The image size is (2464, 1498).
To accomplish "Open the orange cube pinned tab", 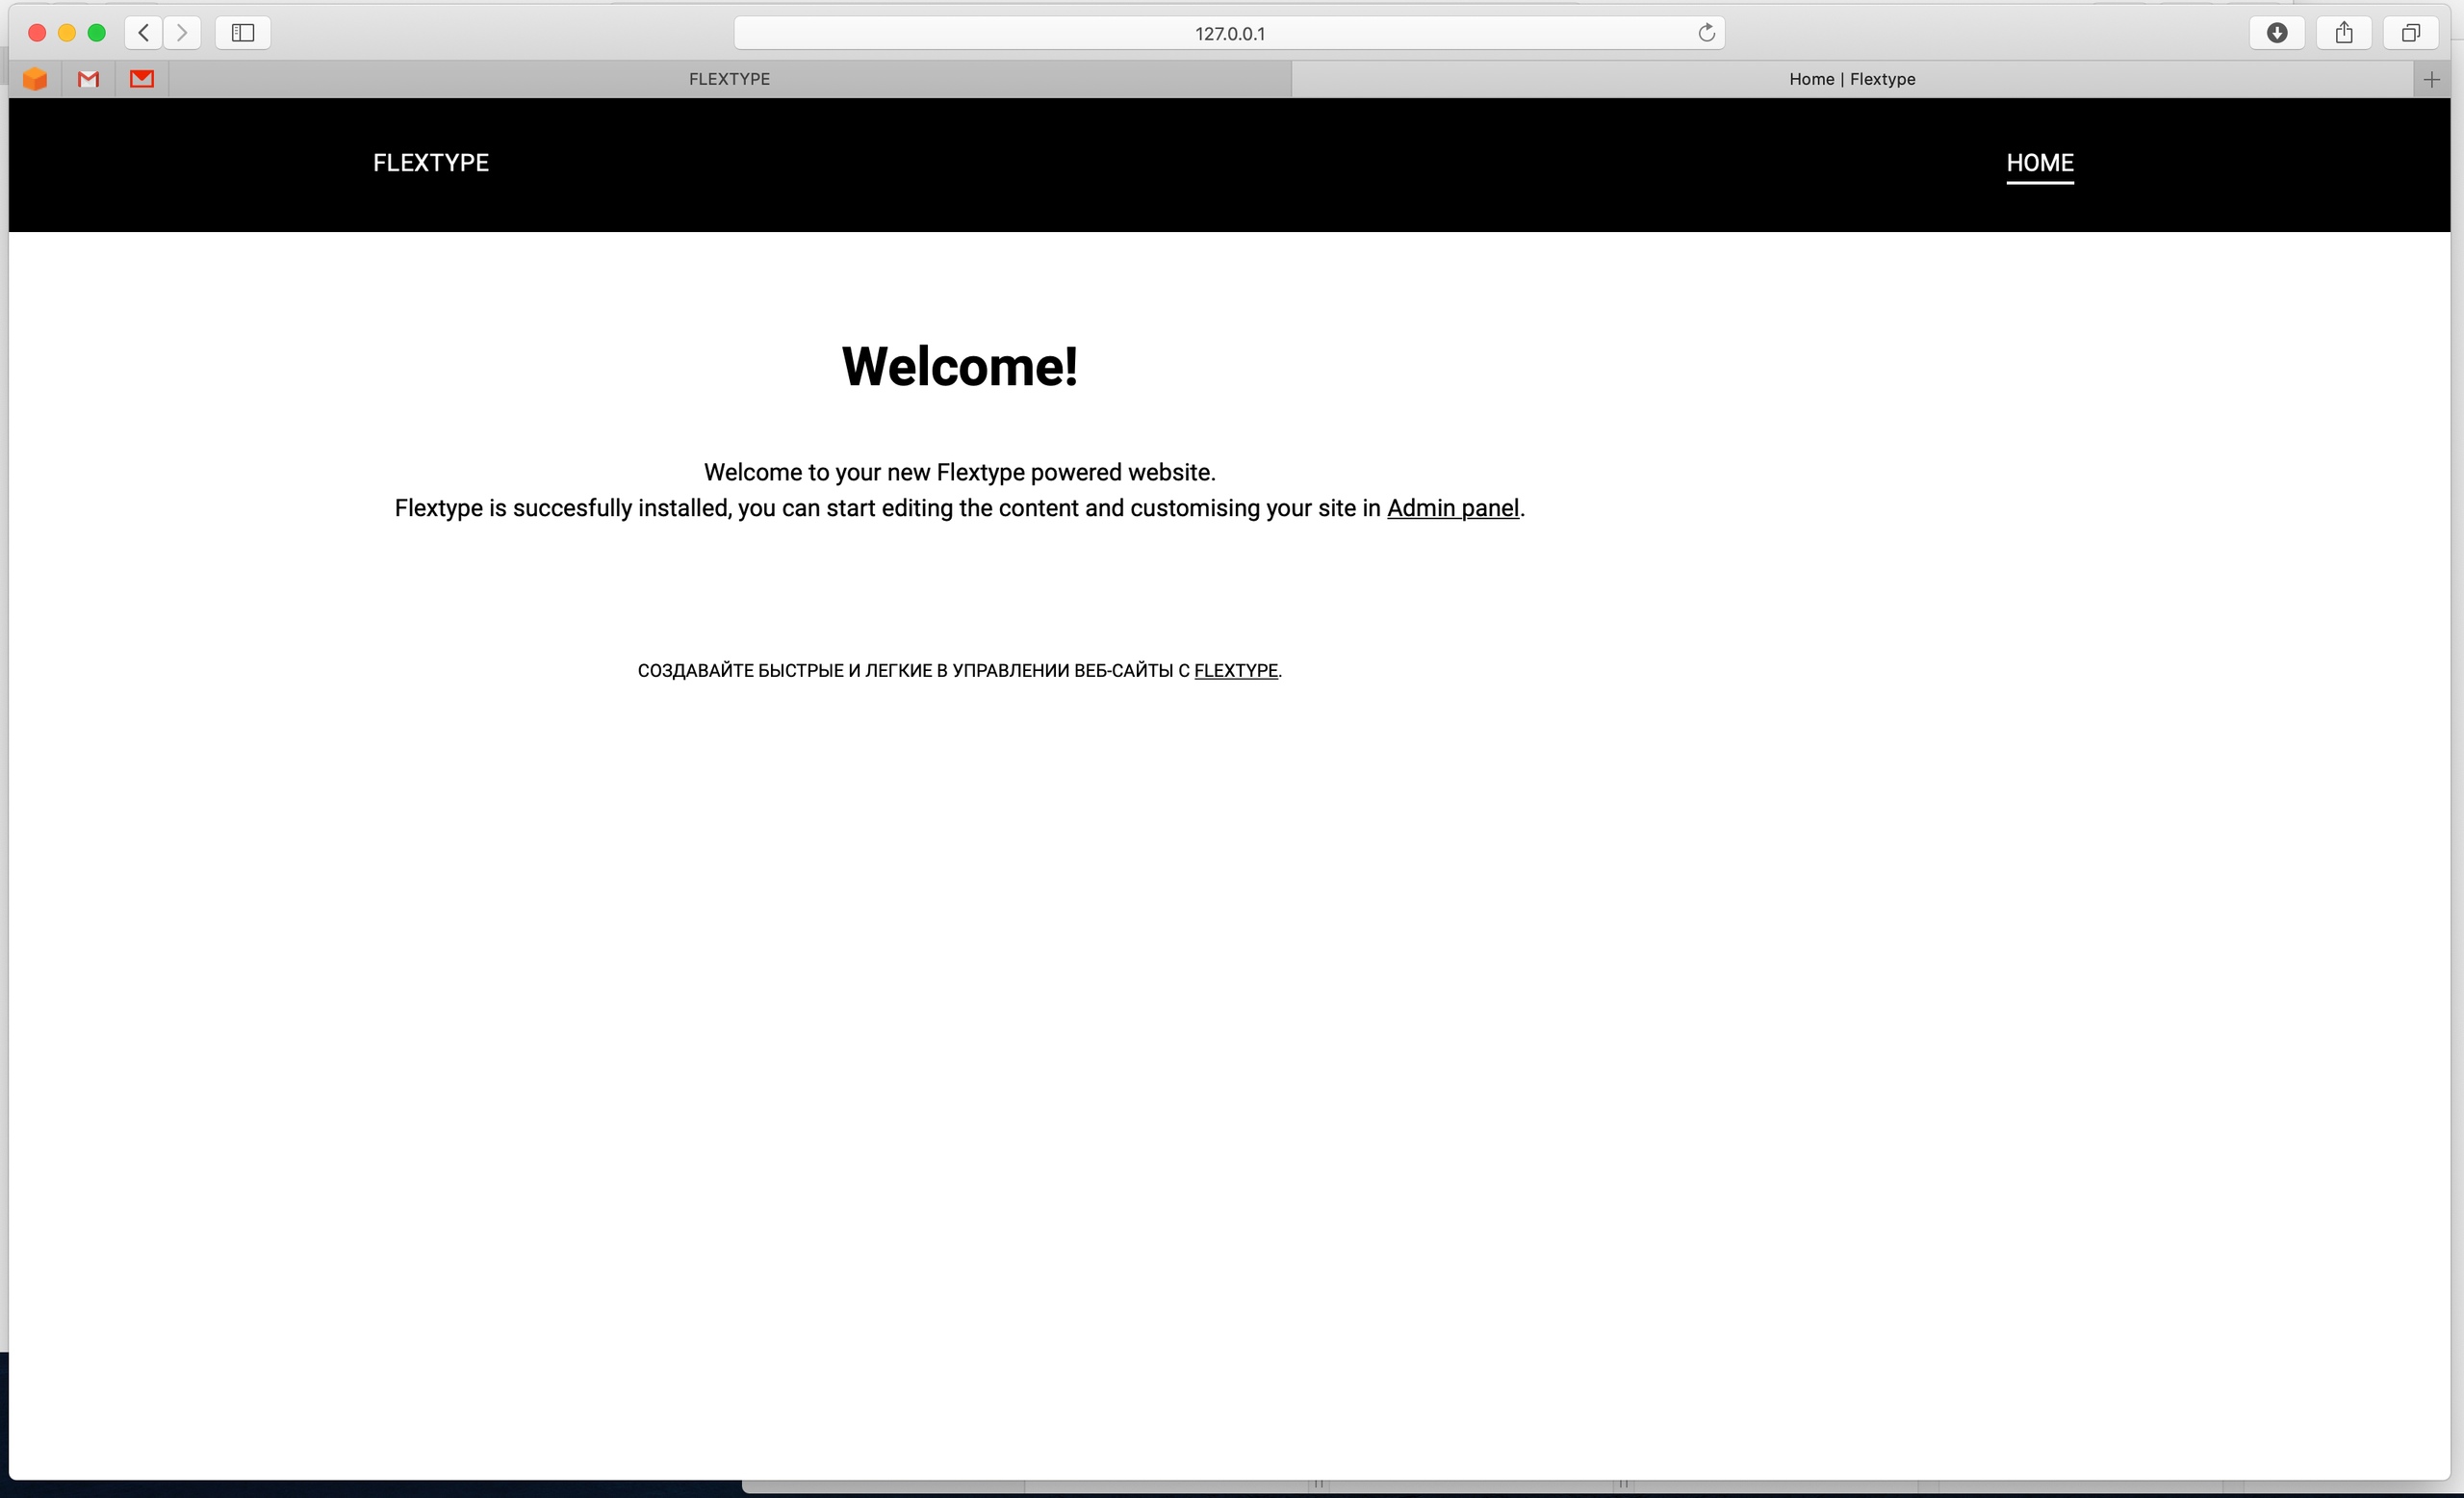I will coord(35,79).
